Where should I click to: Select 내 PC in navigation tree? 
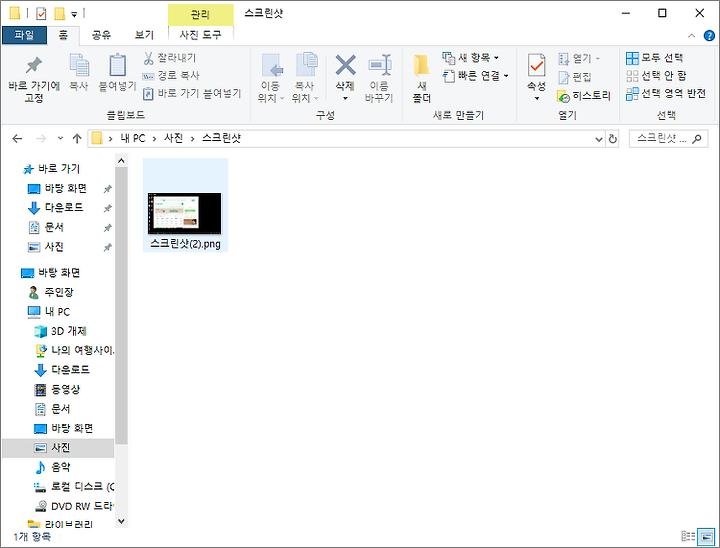tap(49, 312)
